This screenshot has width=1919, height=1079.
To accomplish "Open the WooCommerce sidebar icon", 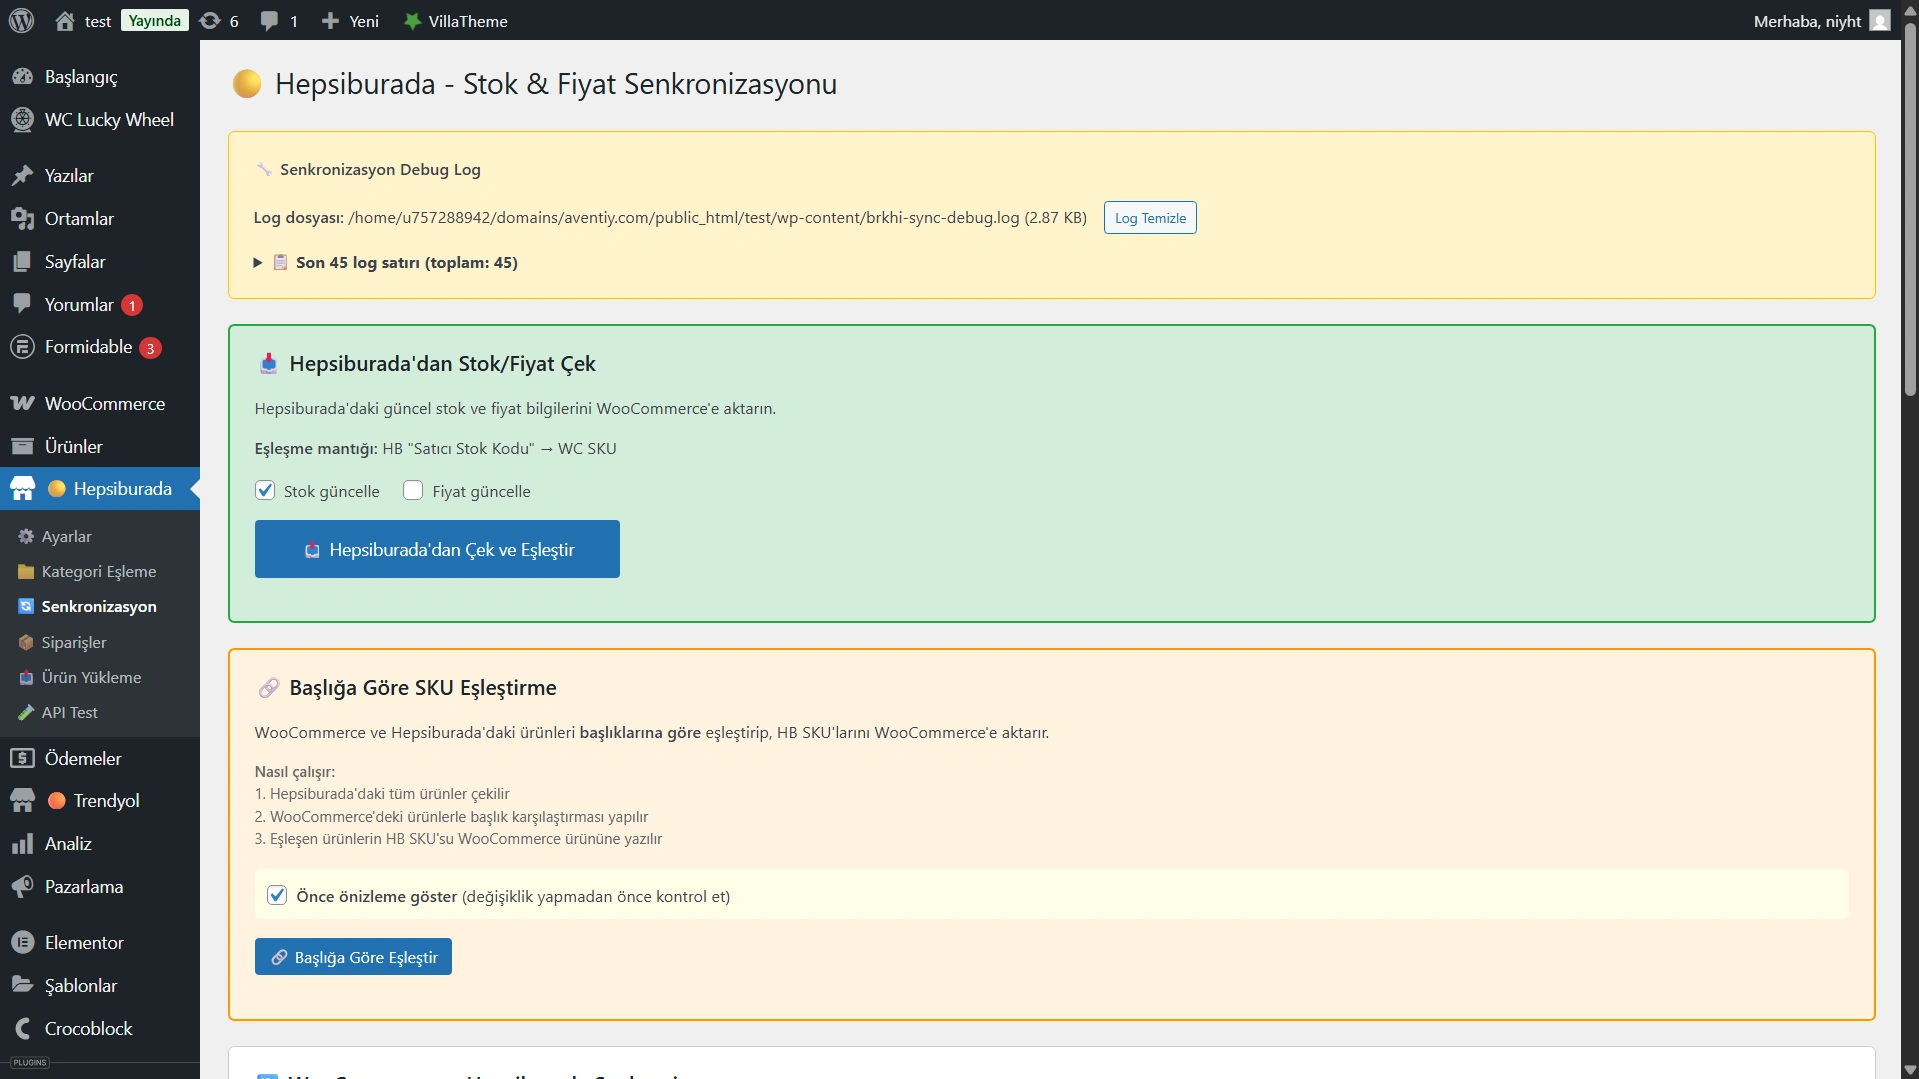I will coord(22,404).
